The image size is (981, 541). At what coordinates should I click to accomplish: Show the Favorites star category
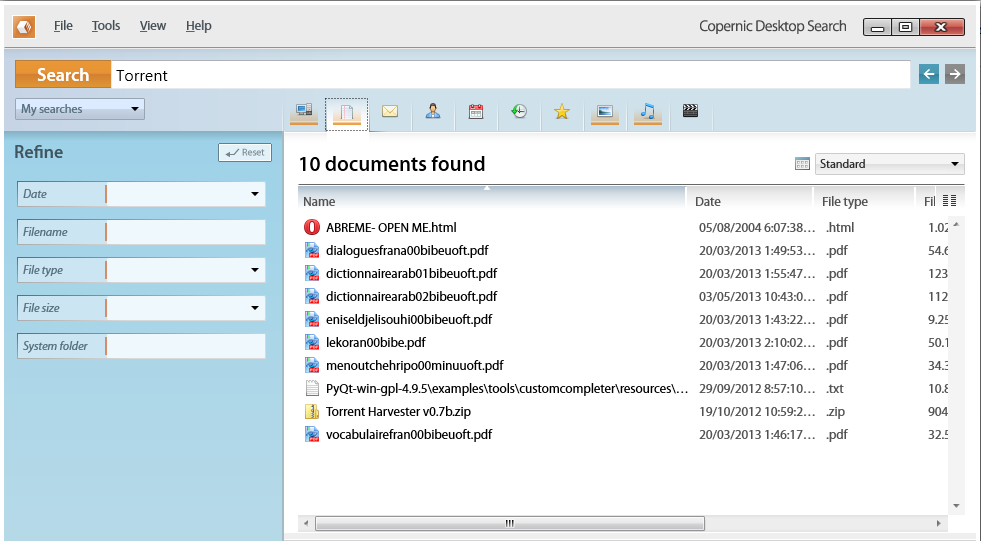562,112
